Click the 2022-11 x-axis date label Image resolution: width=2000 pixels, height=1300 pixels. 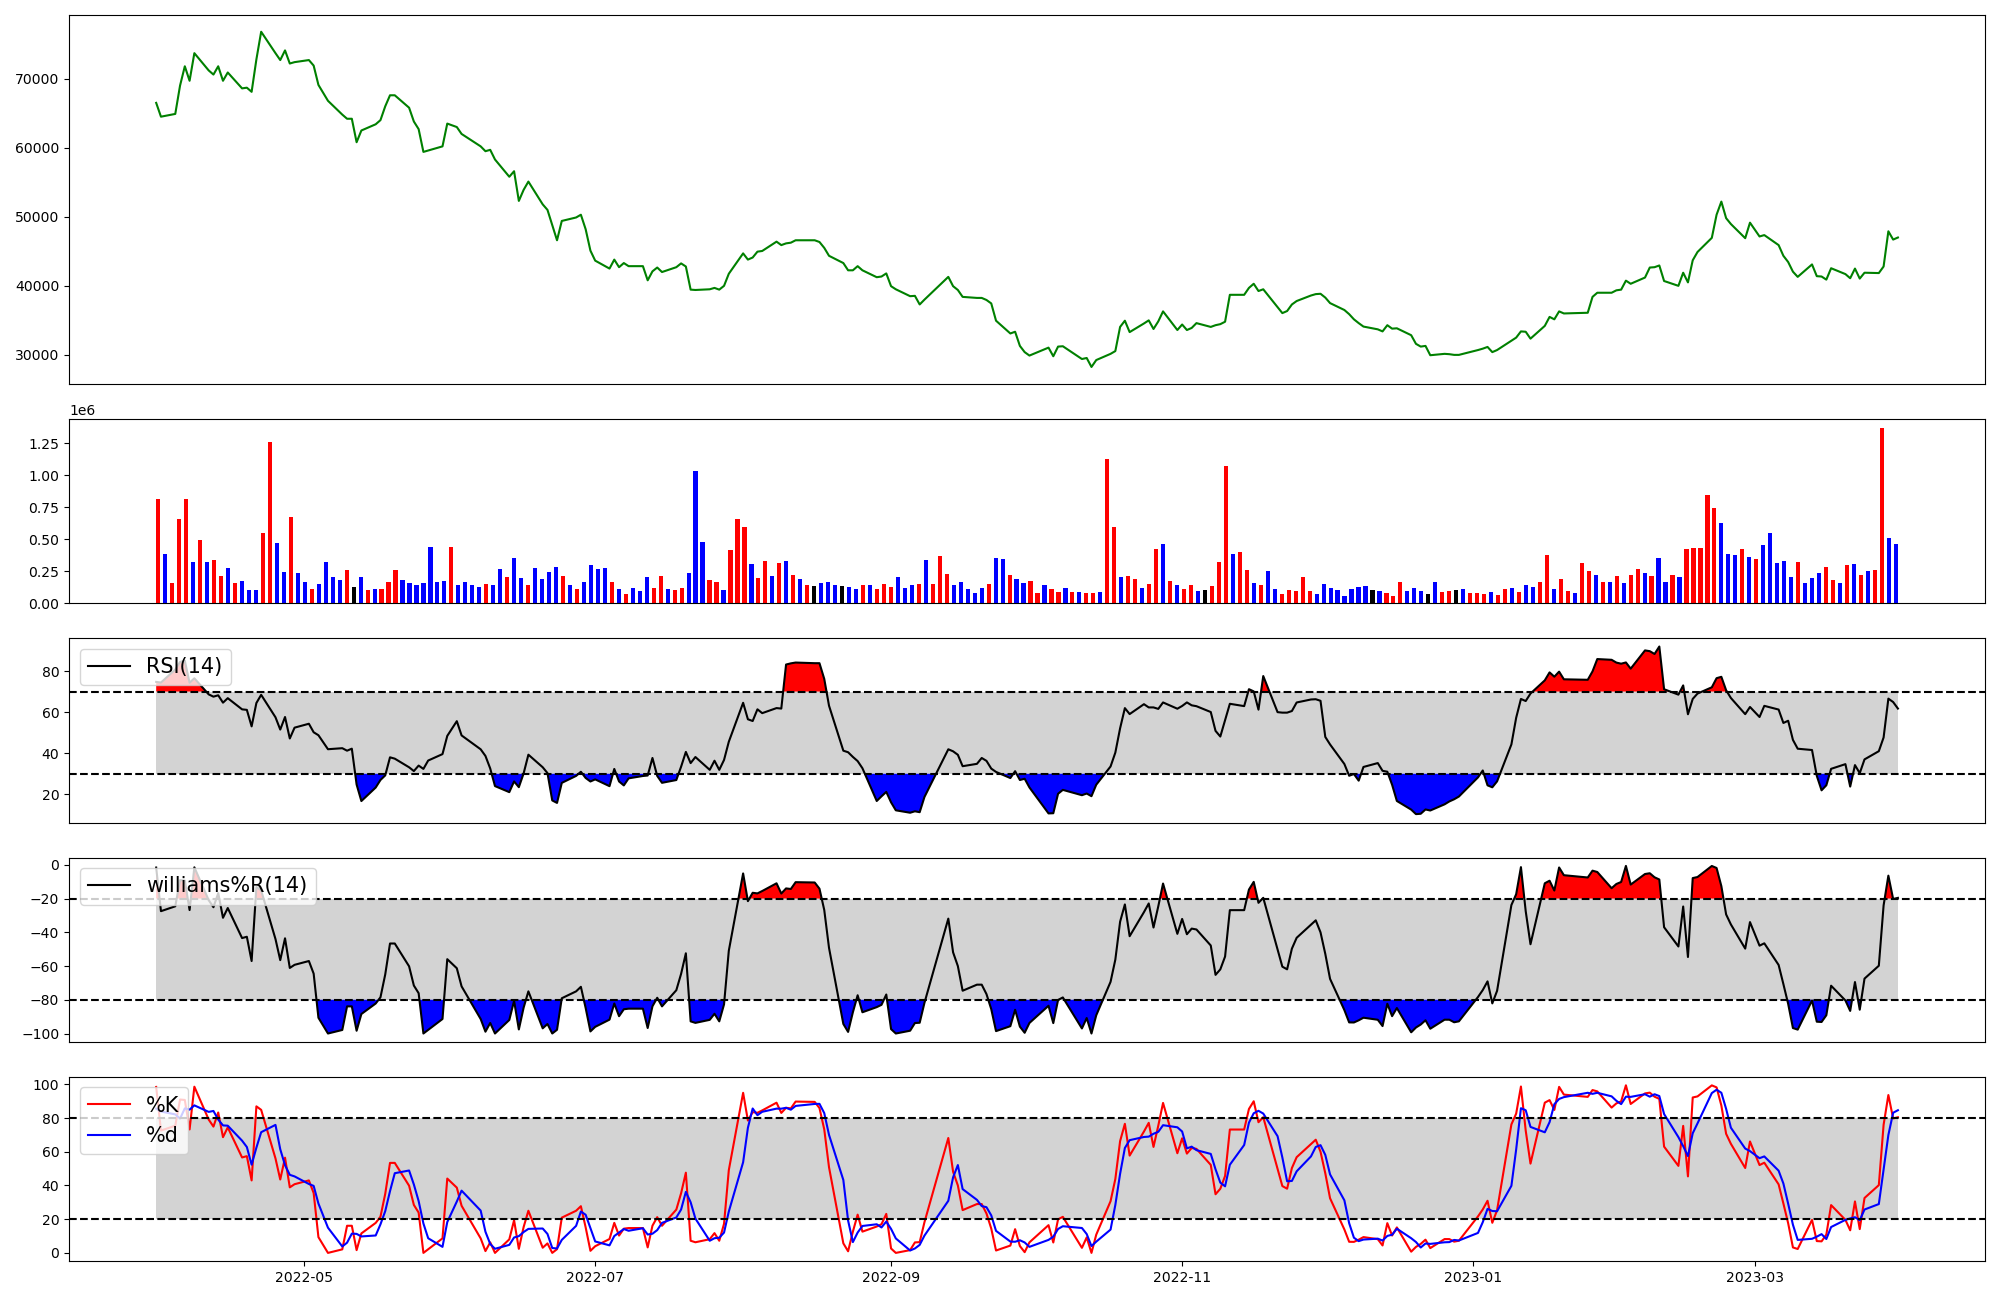(1182, 1276)
